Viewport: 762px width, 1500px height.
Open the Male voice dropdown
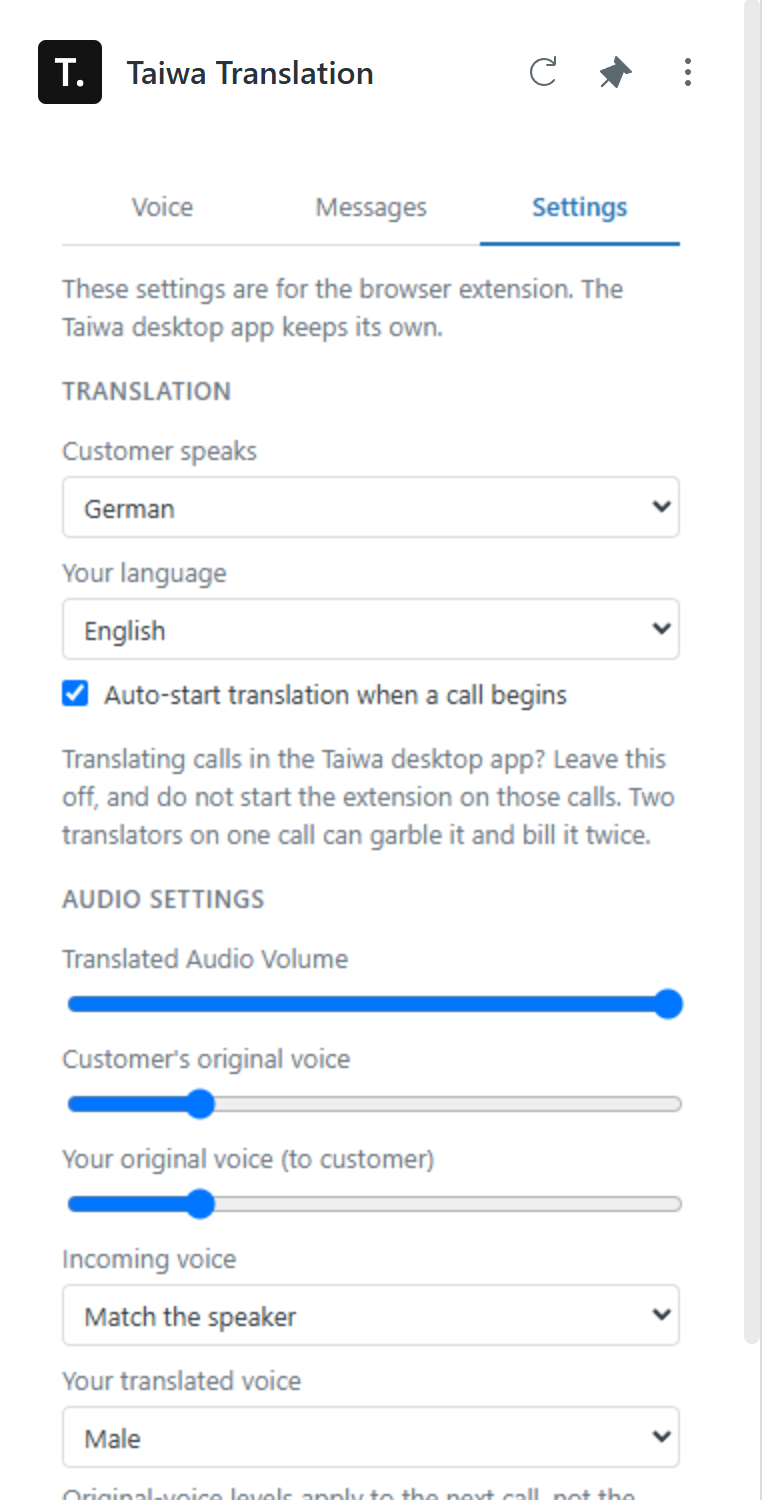[371, 1437]
